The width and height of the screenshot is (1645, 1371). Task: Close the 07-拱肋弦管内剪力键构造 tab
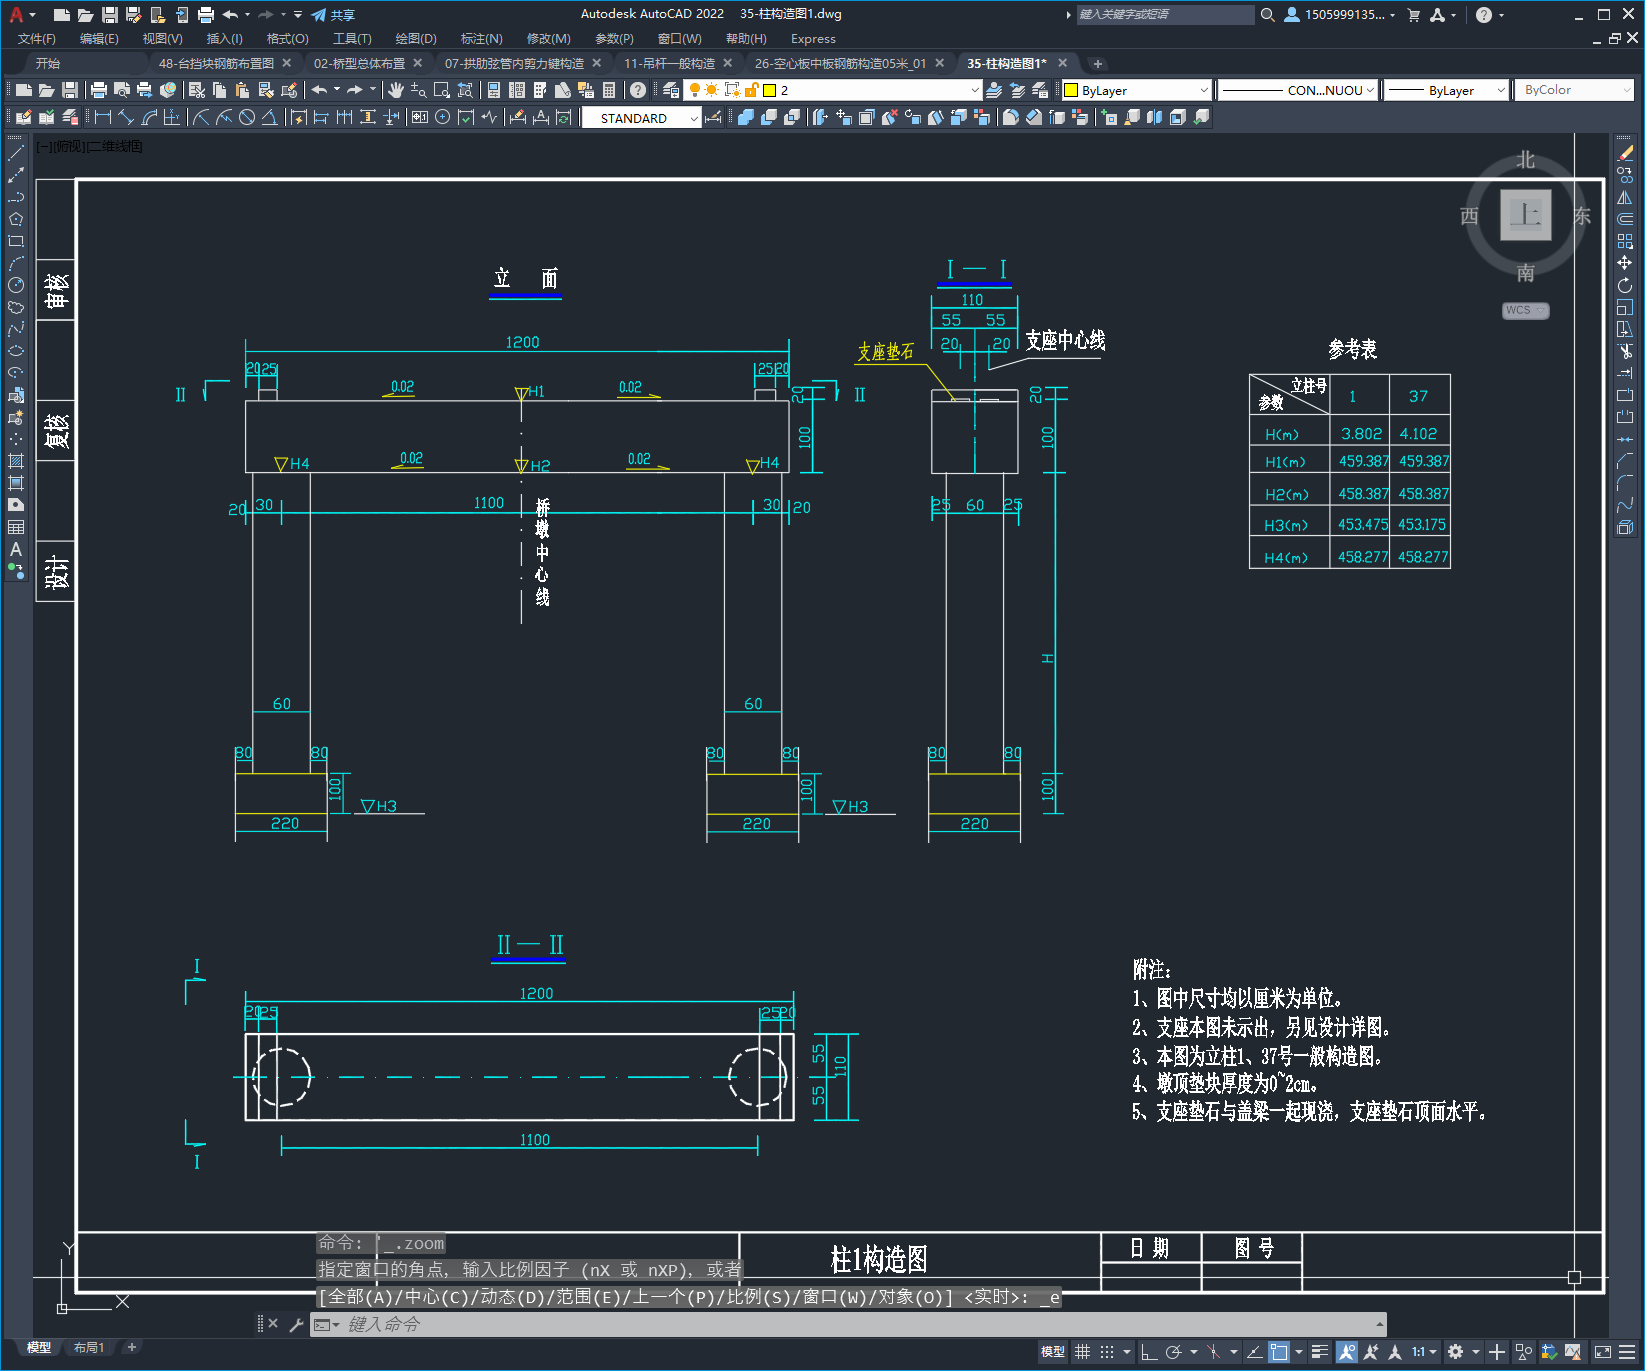coord(597,63)
